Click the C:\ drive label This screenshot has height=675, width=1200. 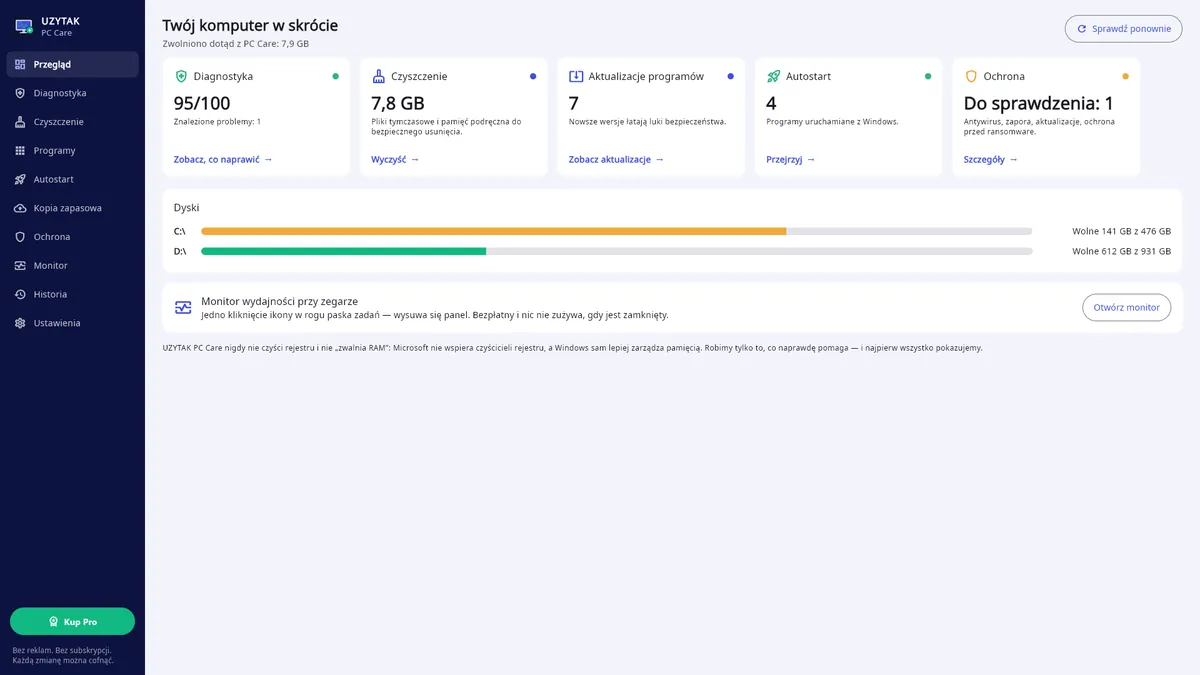(x=180, y=231)
